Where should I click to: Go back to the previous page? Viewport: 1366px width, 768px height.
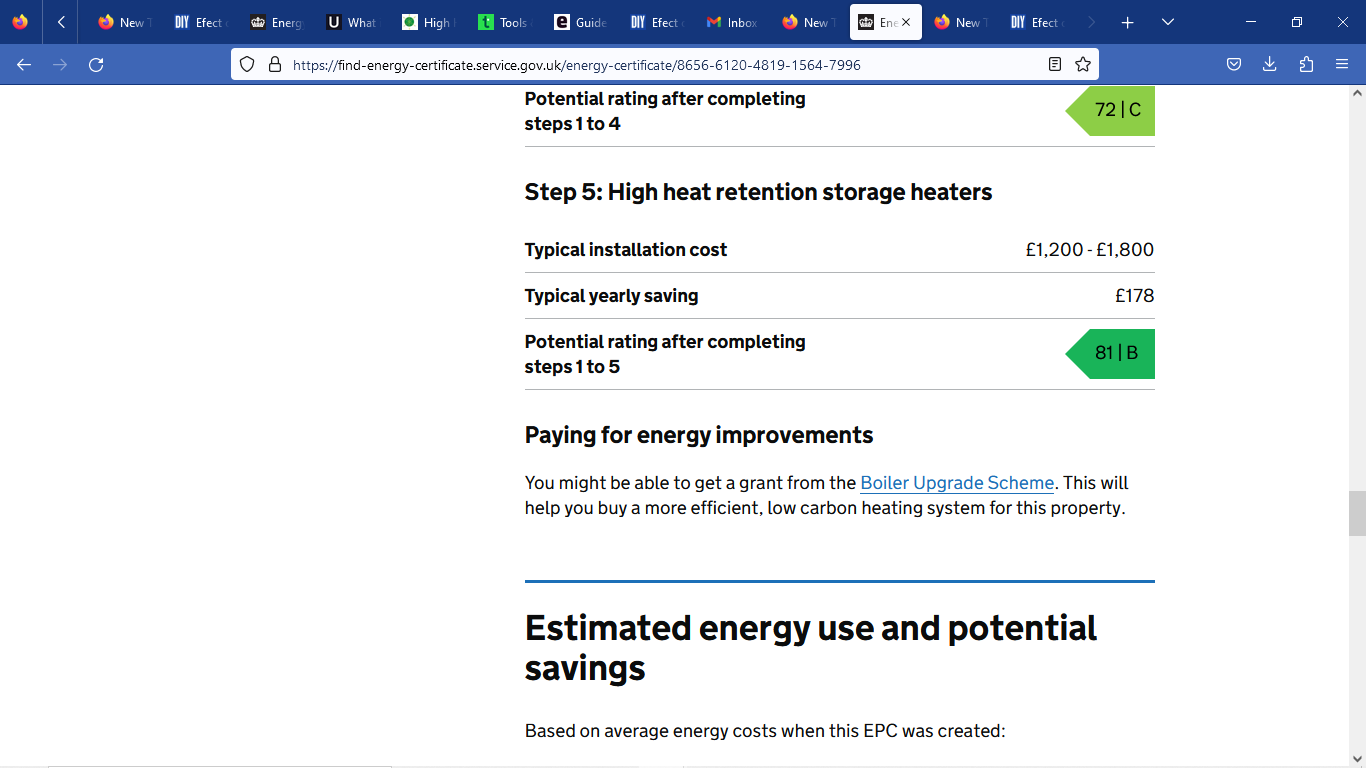24,65
